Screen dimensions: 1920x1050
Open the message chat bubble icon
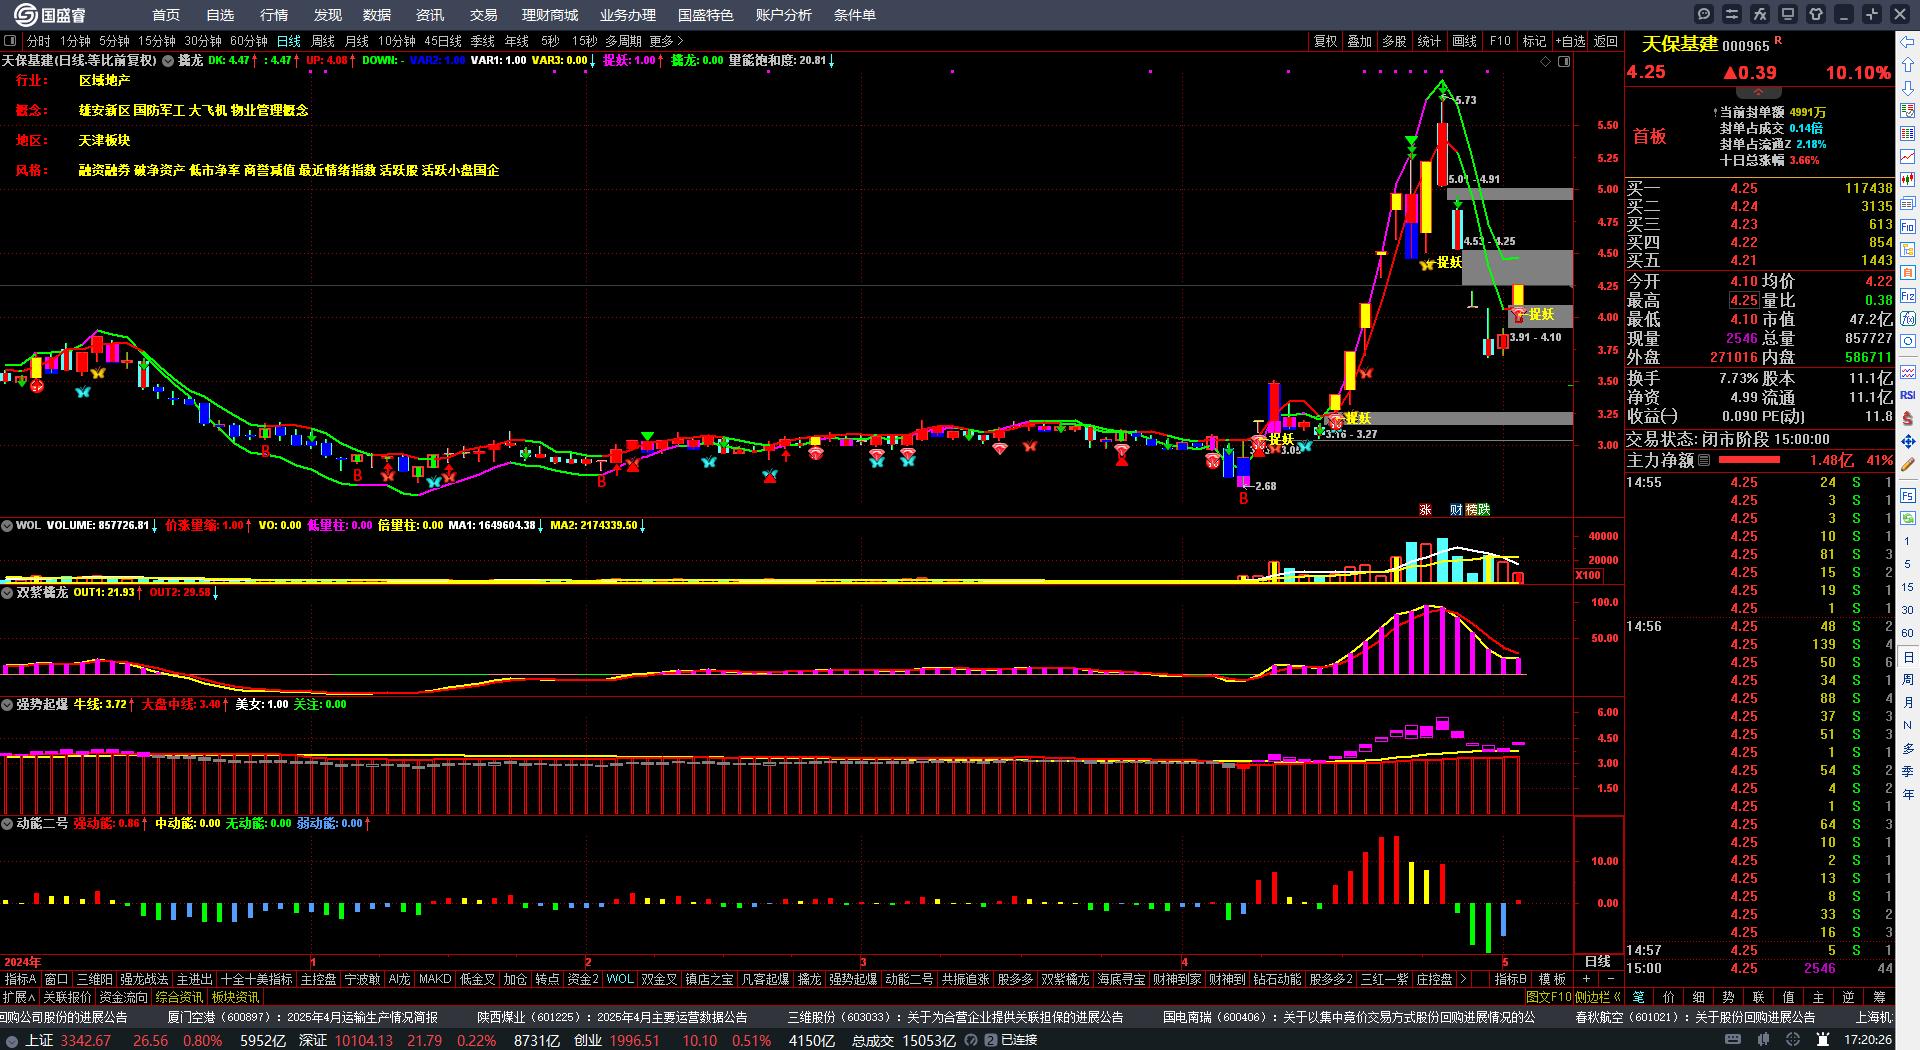[1704, 14]
